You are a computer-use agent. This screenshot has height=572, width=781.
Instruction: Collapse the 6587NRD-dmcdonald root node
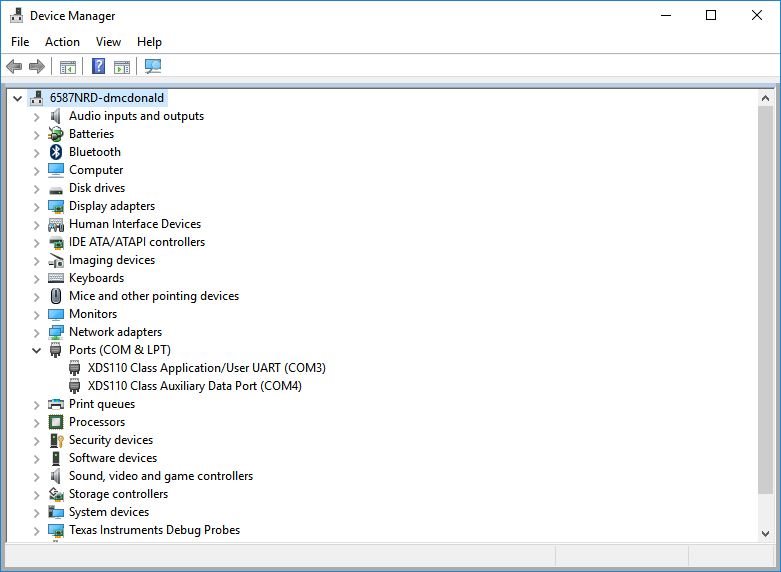(17, 98)
